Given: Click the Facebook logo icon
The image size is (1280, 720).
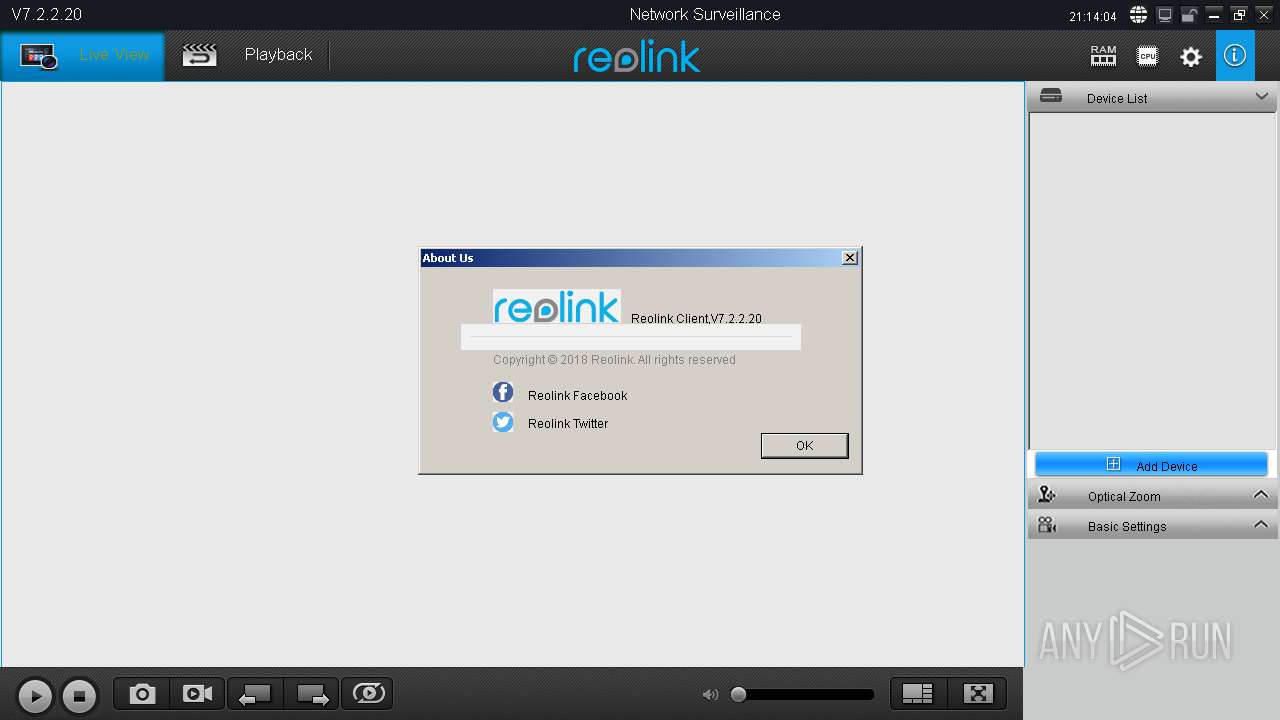Looking at the screenshot, I should tap(503, 392).
